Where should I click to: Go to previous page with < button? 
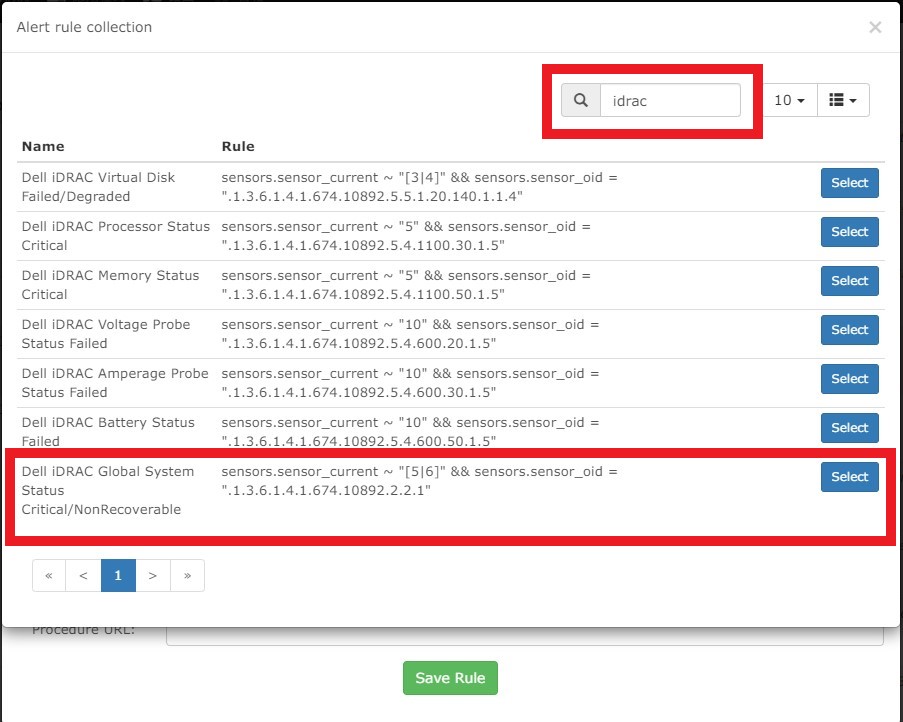tap(84, 575)
